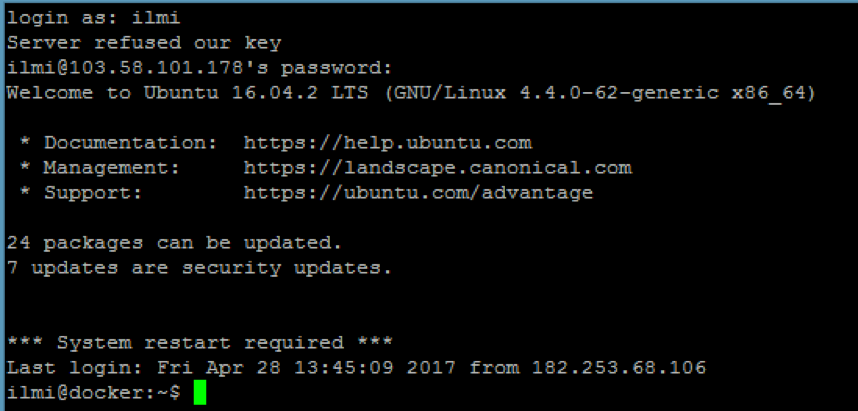Click the ilmi@docker:~$ shell prompt

click(x=94, y=393)
